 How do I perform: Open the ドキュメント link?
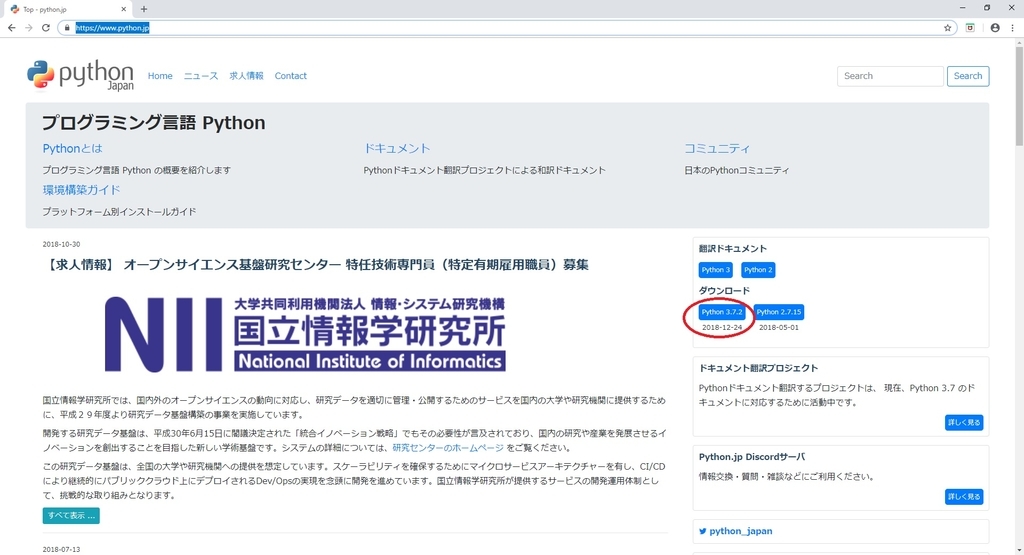point(397,149)
